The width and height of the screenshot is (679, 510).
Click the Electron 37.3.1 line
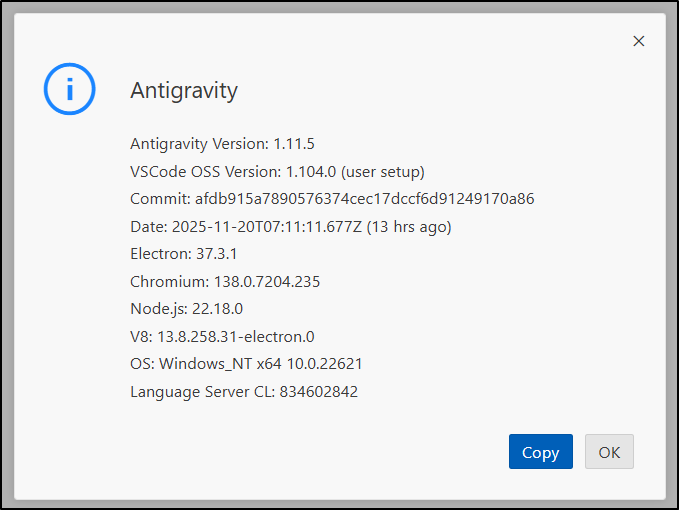click(x=182, y=254)
